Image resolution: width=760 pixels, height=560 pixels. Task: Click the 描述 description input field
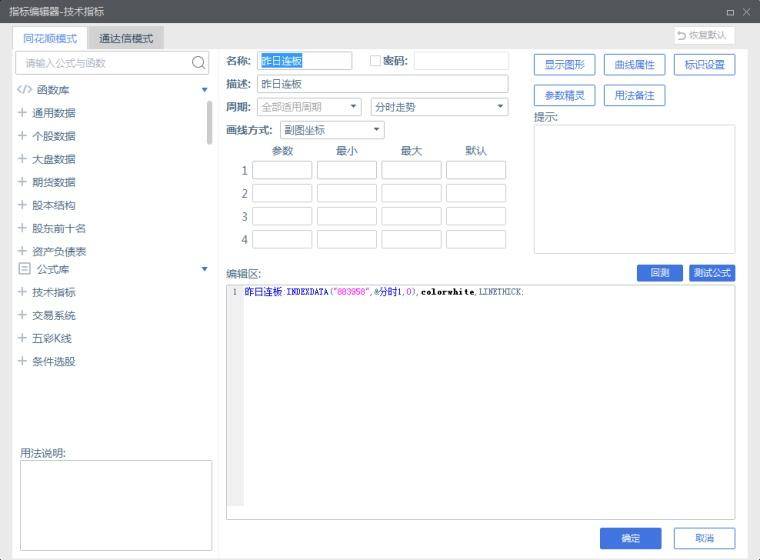click(x=382, y=84)
